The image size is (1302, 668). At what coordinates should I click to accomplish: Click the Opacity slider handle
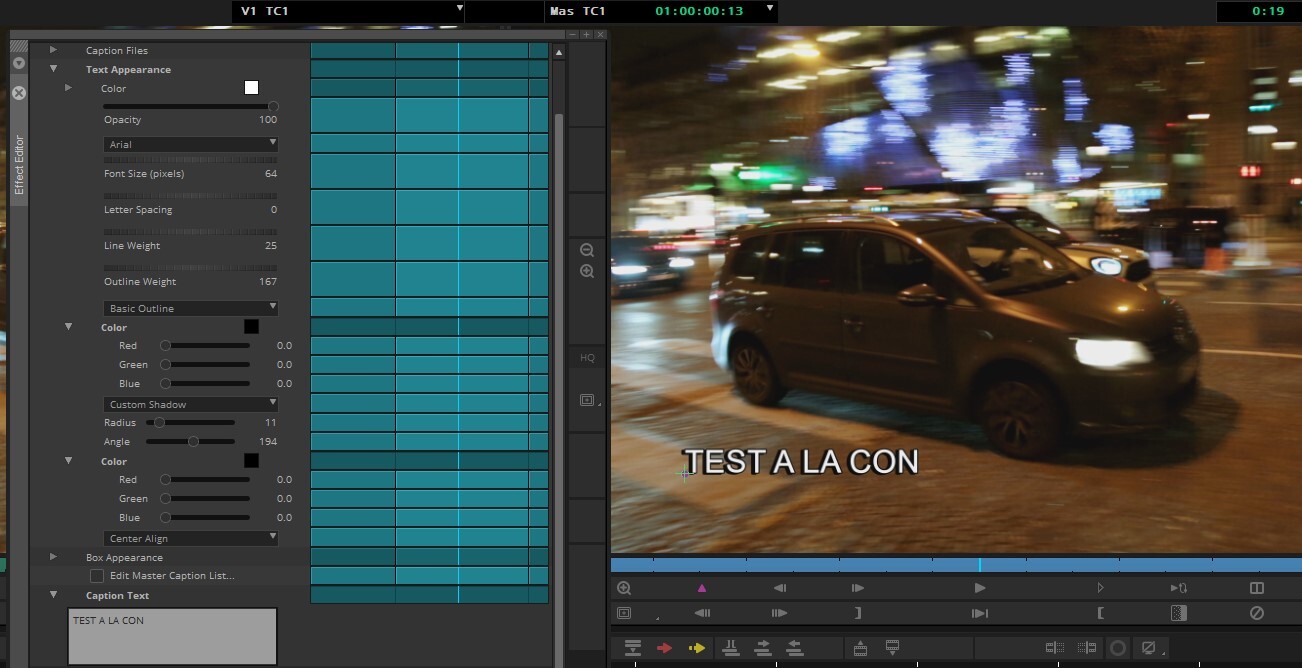coord(273,106)
